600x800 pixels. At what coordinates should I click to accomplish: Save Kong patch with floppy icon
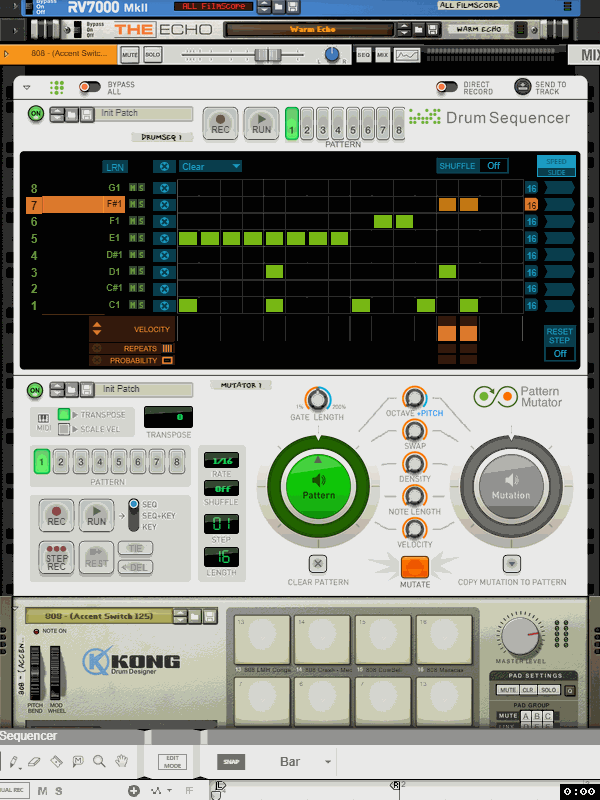point(210,616)
